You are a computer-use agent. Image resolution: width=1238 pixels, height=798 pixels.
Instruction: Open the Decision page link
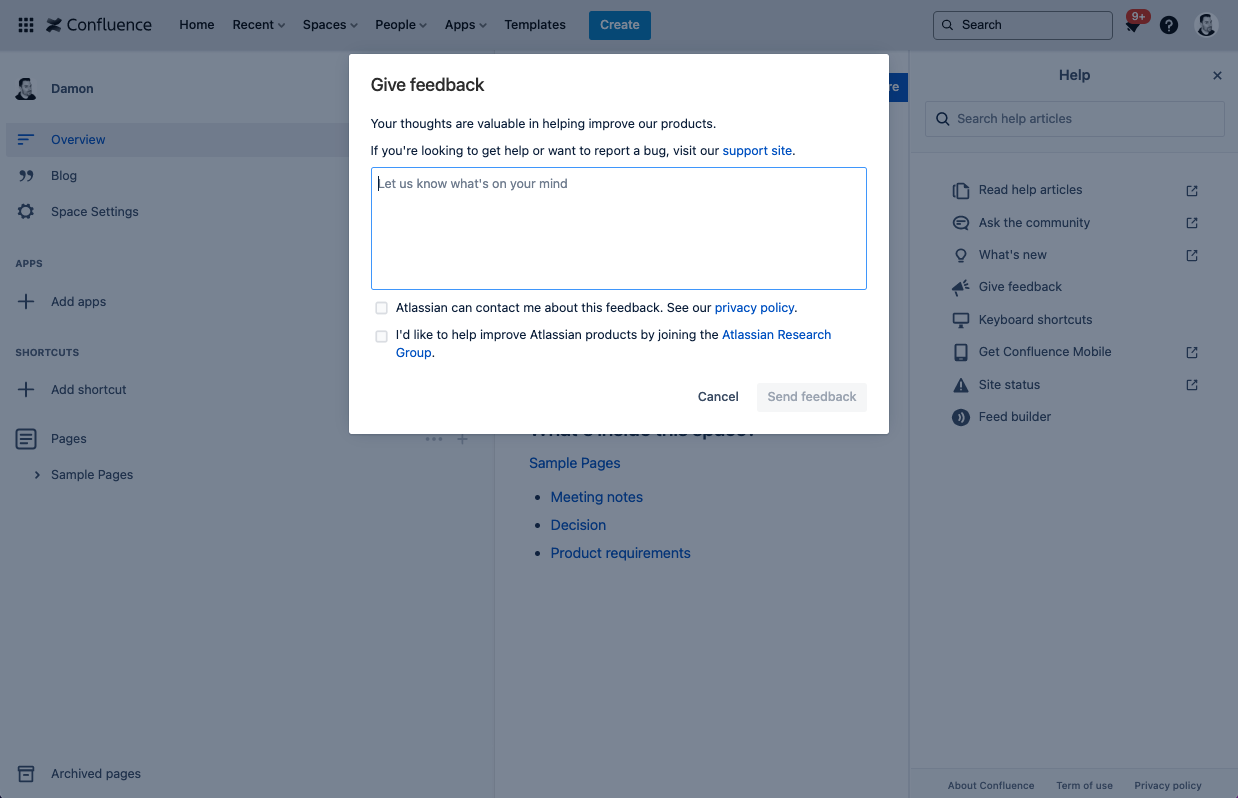tap(578, 525)
